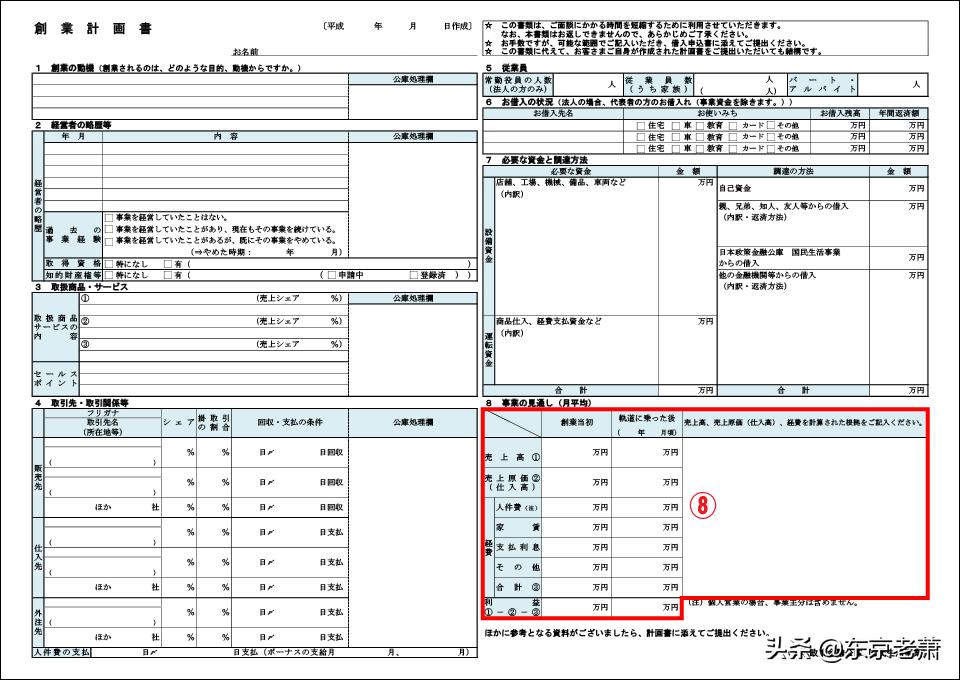Click 運転資金 total amount cell
The height and width of the screenshot is (680, 960).
pos(687,349)
